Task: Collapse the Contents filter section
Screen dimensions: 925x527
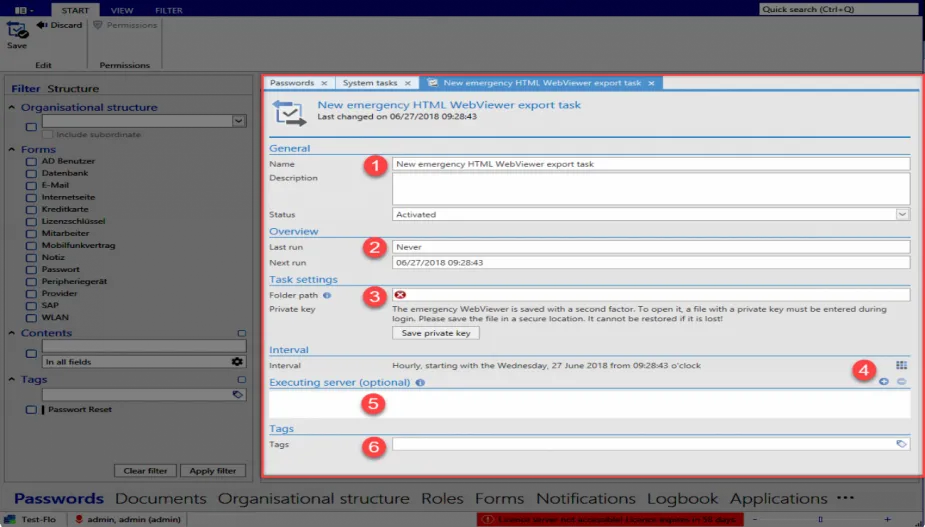Action: click(11, 333)
